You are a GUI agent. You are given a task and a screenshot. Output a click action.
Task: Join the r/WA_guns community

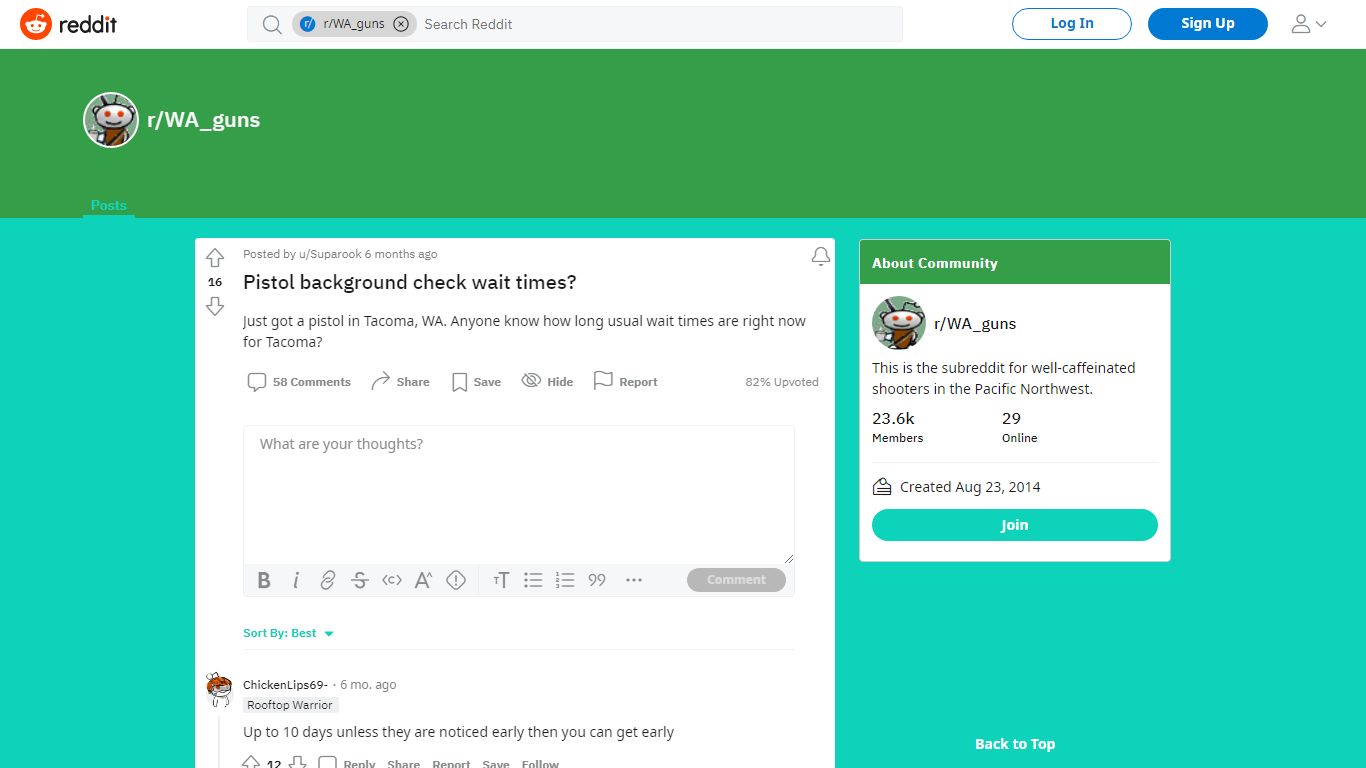(1015, 525)
